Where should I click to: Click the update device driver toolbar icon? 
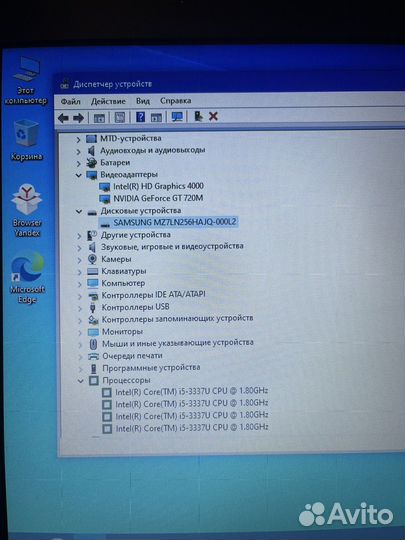pos(198,116)
